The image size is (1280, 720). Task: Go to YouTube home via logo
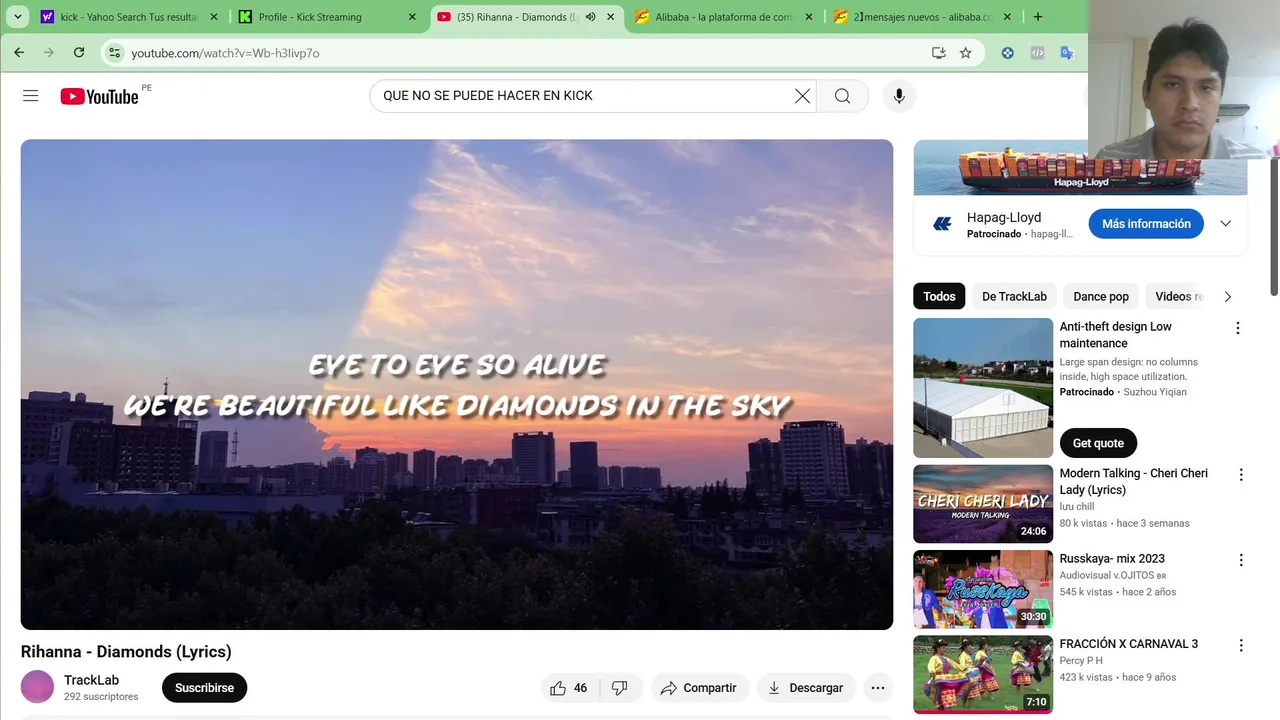[99, 96]
